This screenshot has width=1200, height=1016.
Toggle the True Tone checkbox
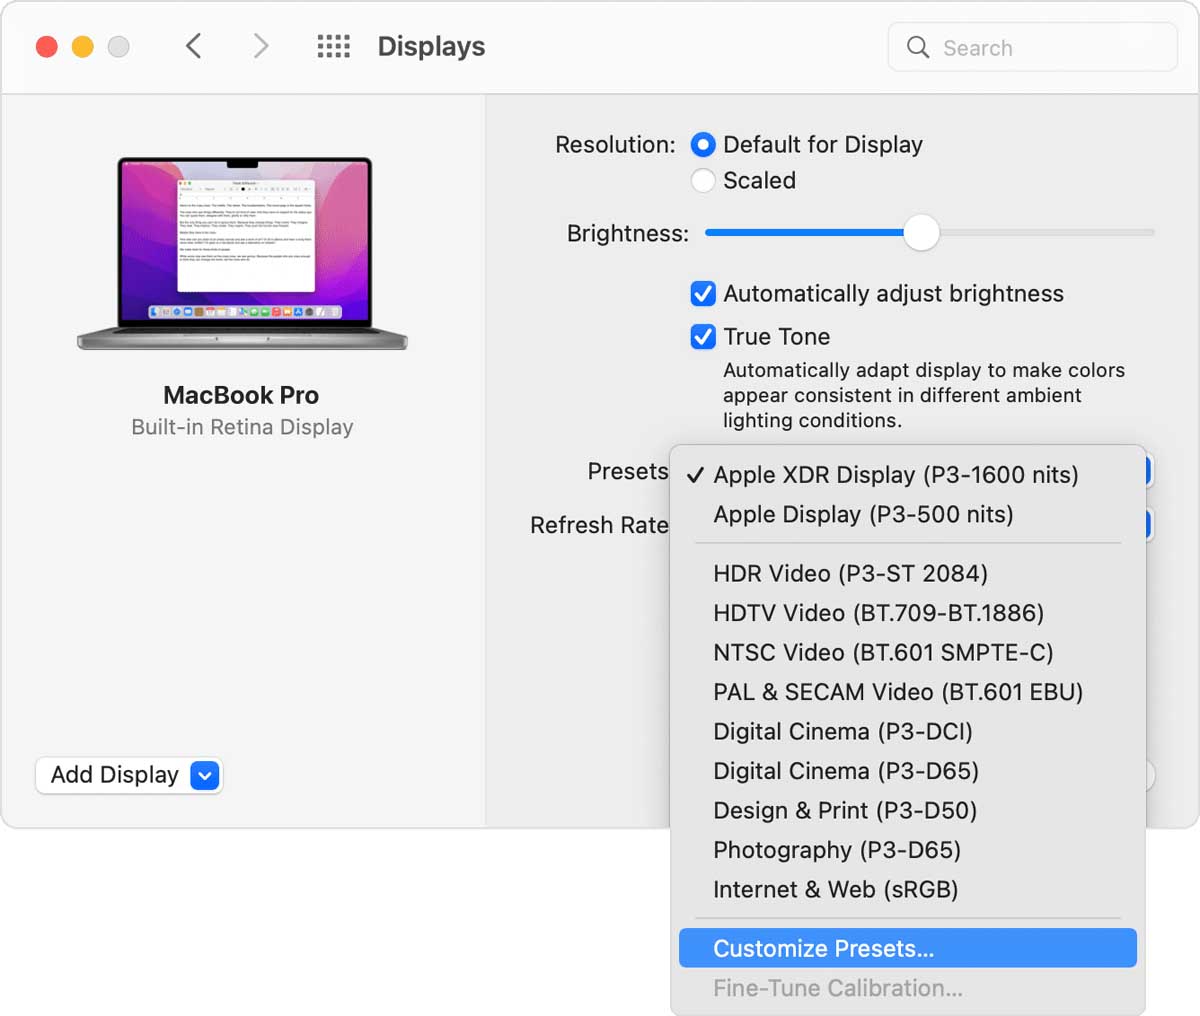coord(703,337)
